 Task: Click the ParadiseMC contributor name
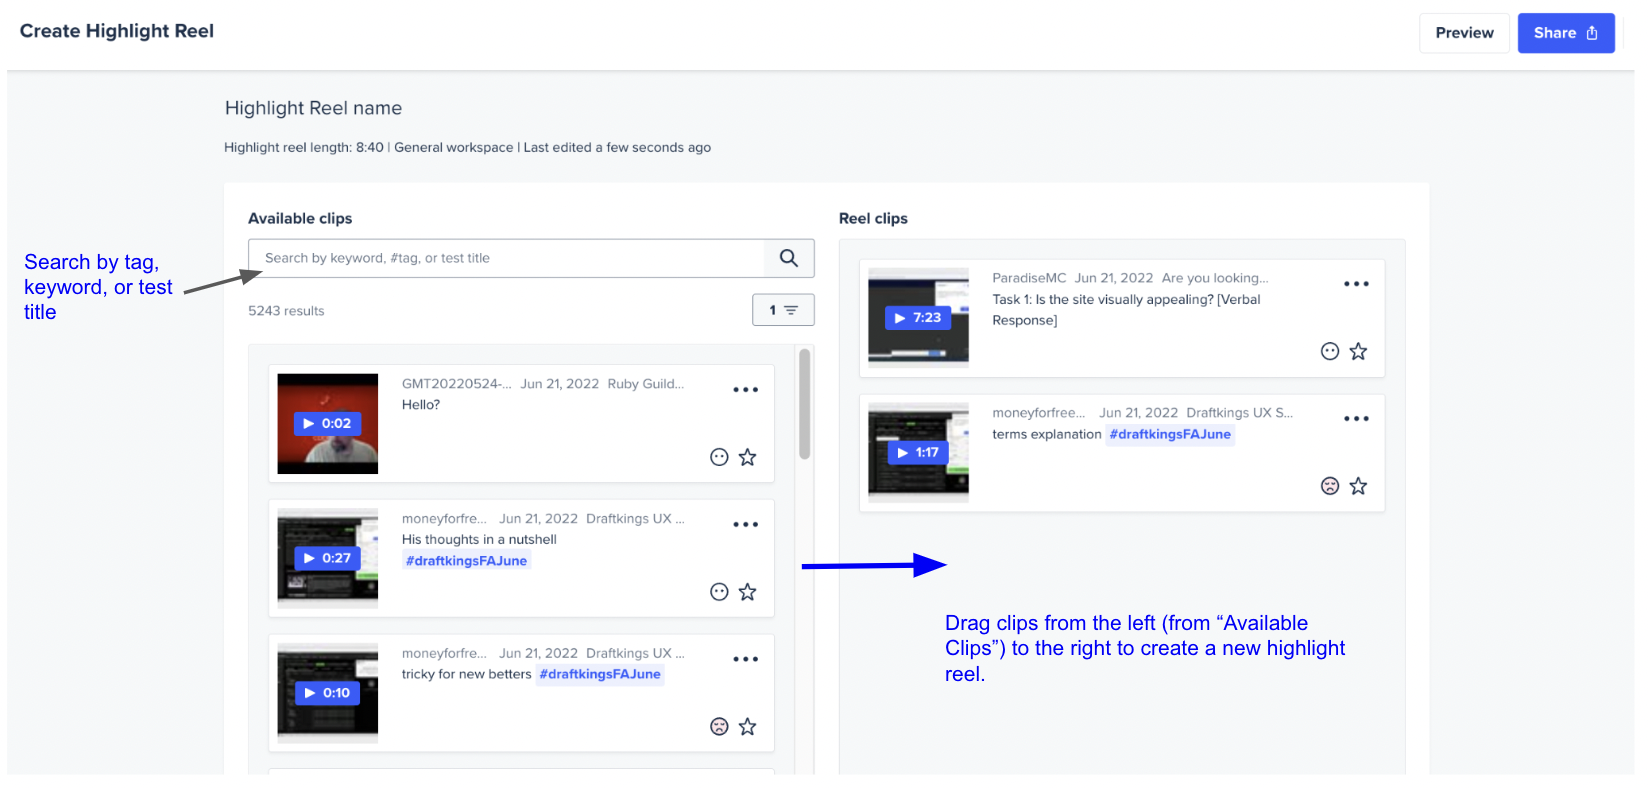[x=1029, y=278]
